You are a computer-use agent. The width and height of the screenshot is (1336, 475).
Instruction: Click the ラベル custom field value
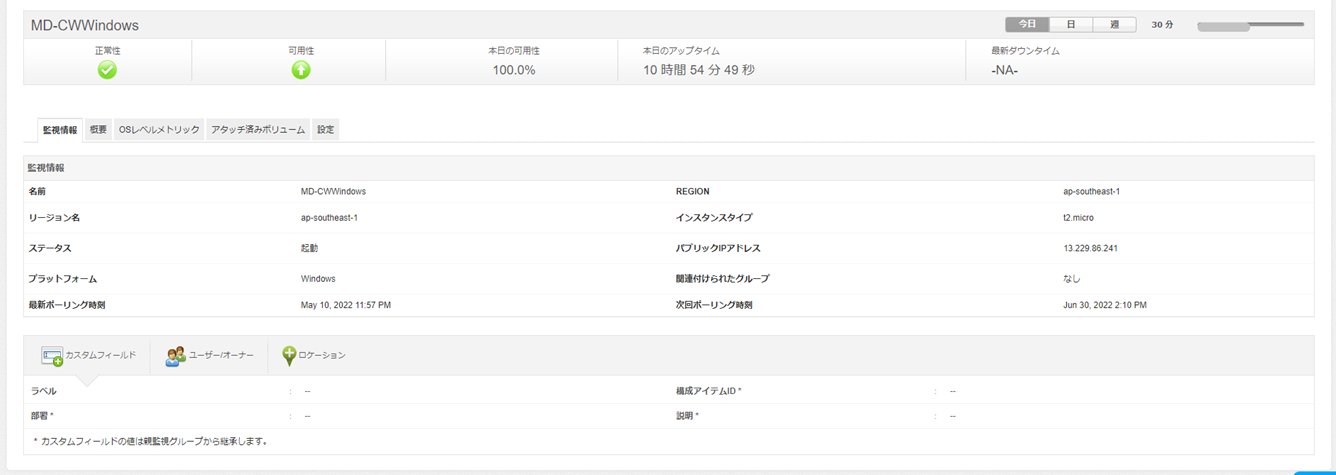[308, 391]
